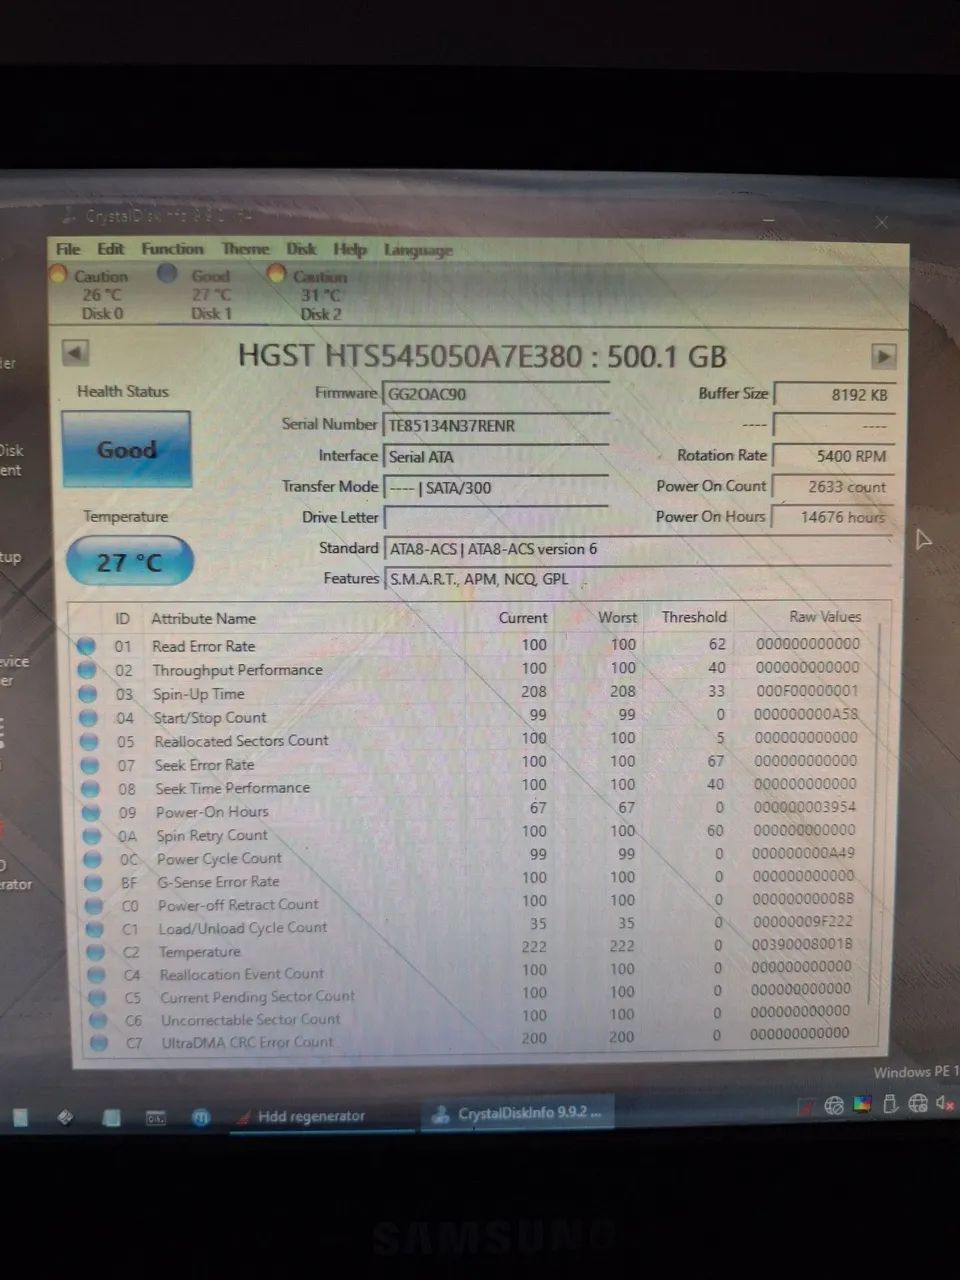The width and height of the screenshot is (960, 1280).
Task: Click the Current column header
Action: point(523,618)
